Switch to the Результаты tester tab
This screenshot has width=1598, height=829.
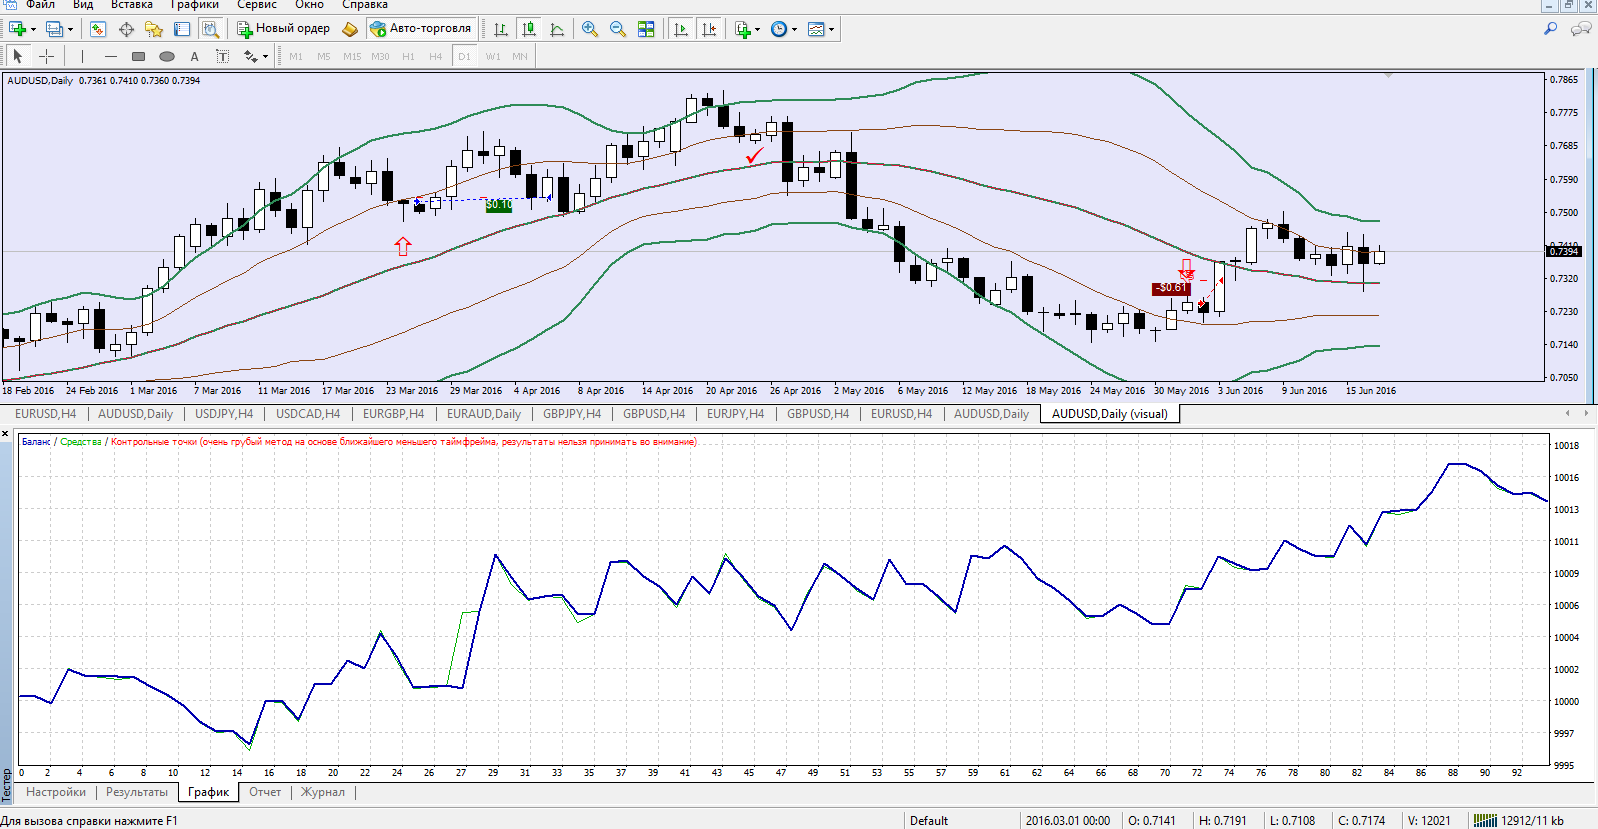(137, 792)
